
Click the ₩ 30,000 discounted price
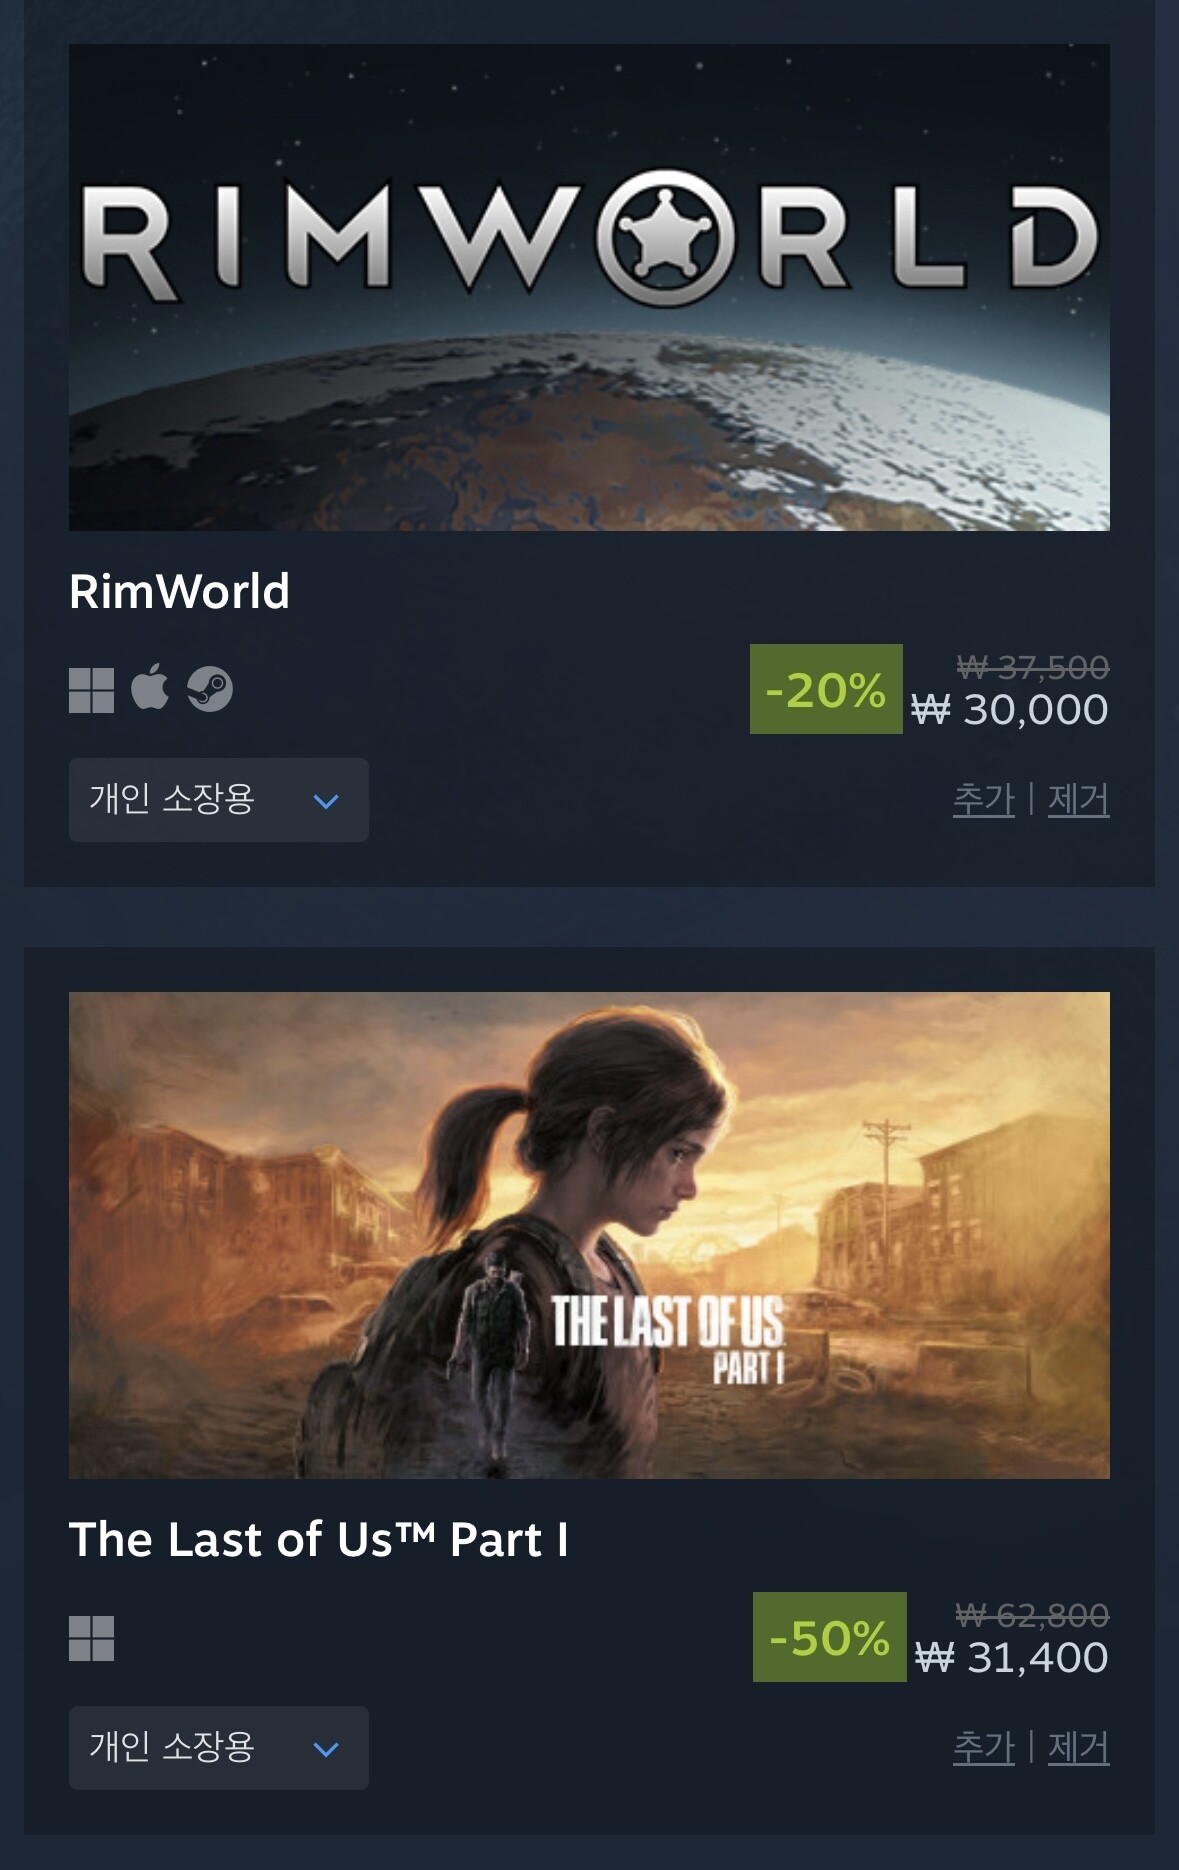click(x=1010, y=710)
